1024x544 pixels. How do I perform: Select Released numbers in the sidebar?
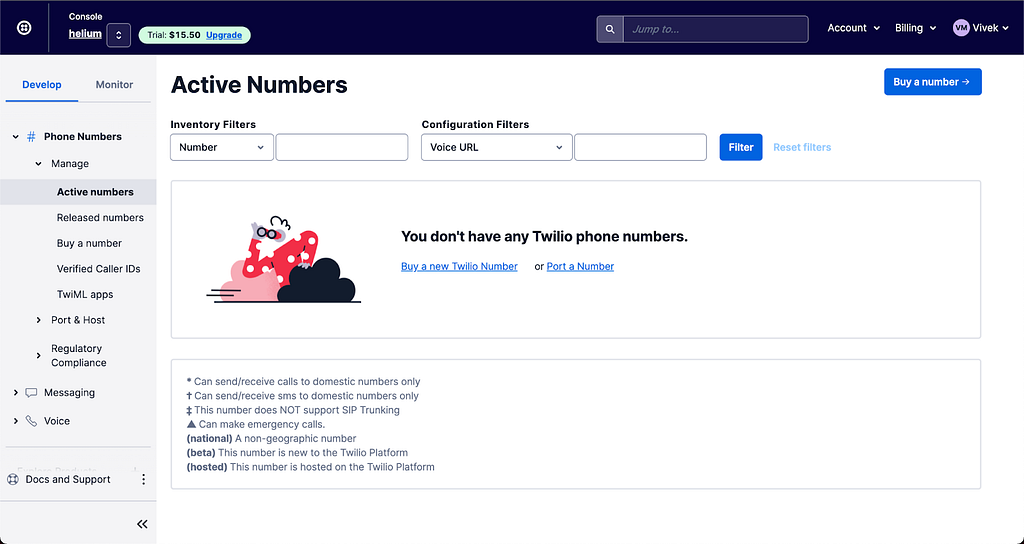(100, 217)
